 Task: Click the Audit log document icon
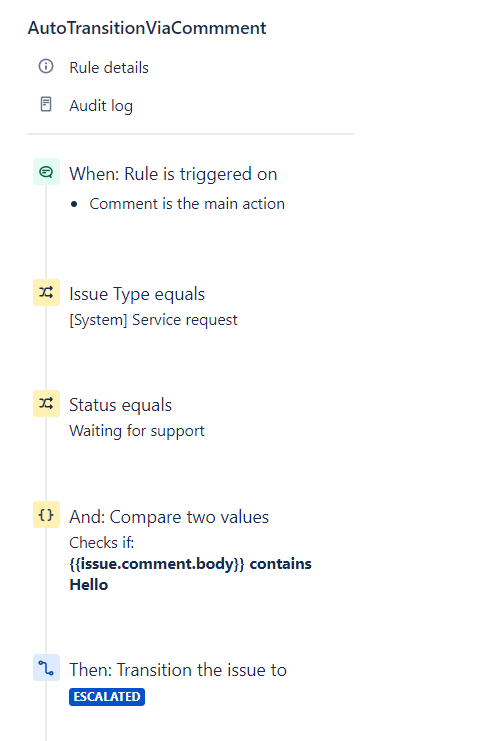(46, 104)
